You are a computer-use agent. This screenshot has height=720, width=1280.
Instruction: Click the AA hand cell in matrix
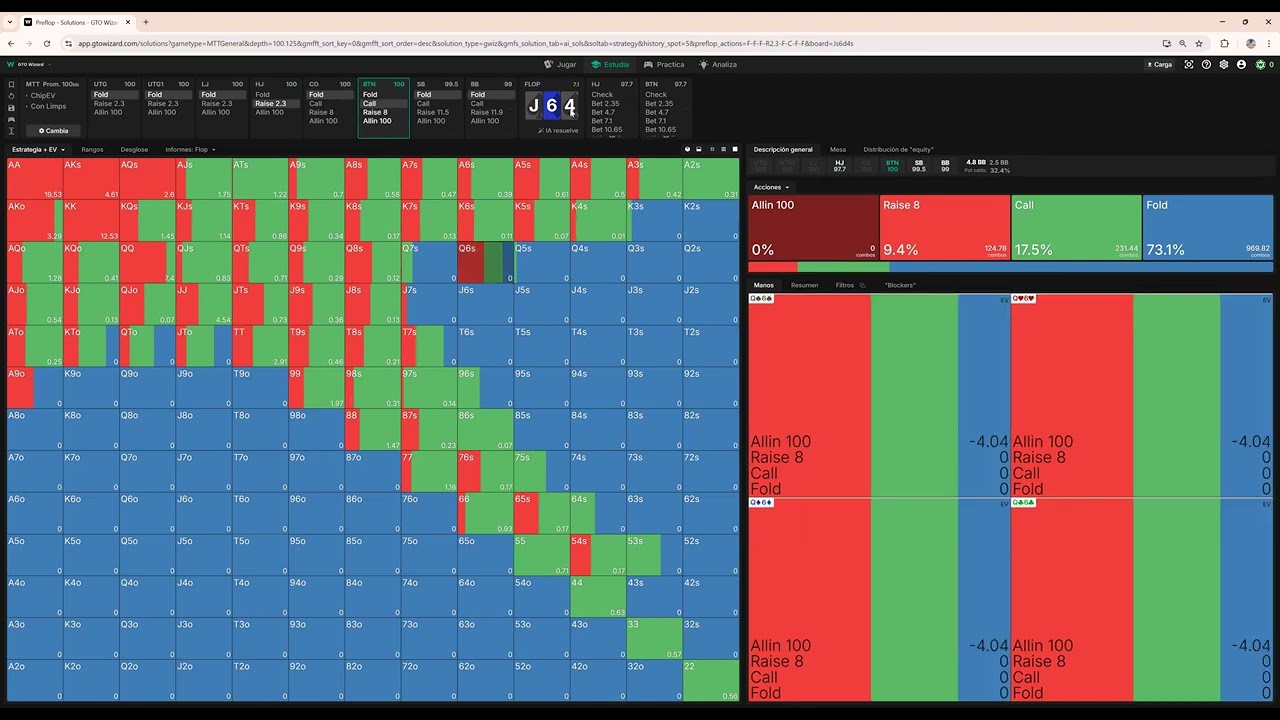[x=35, y=178]
